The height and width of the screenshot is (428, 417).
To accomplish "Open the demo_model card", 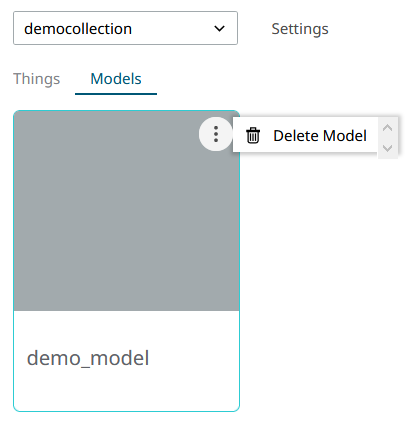I will point(126,261).
